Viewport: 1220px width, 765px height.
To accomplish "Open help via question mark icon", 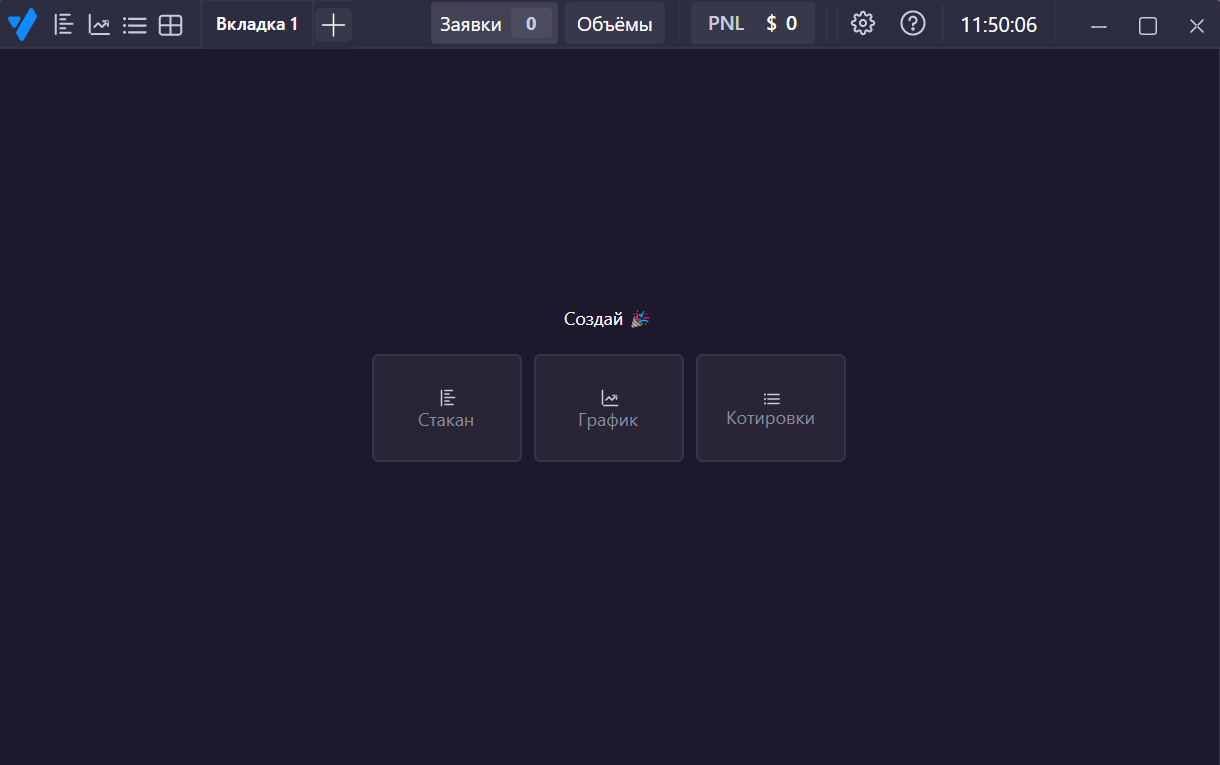I will coord(913,23).
